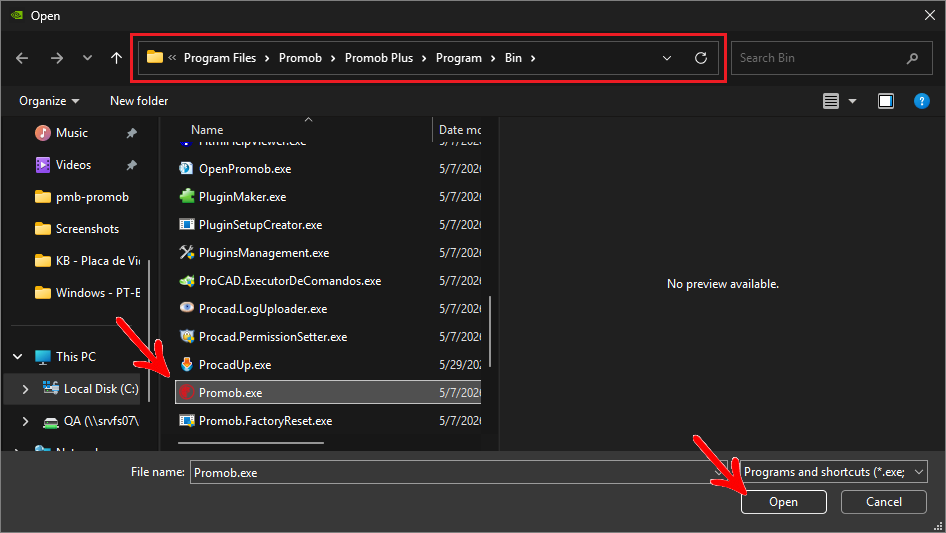Screen dimensions: 946x533
Task: Select the PluginsManagement.exe tools icon
Action: click(186, 252)
